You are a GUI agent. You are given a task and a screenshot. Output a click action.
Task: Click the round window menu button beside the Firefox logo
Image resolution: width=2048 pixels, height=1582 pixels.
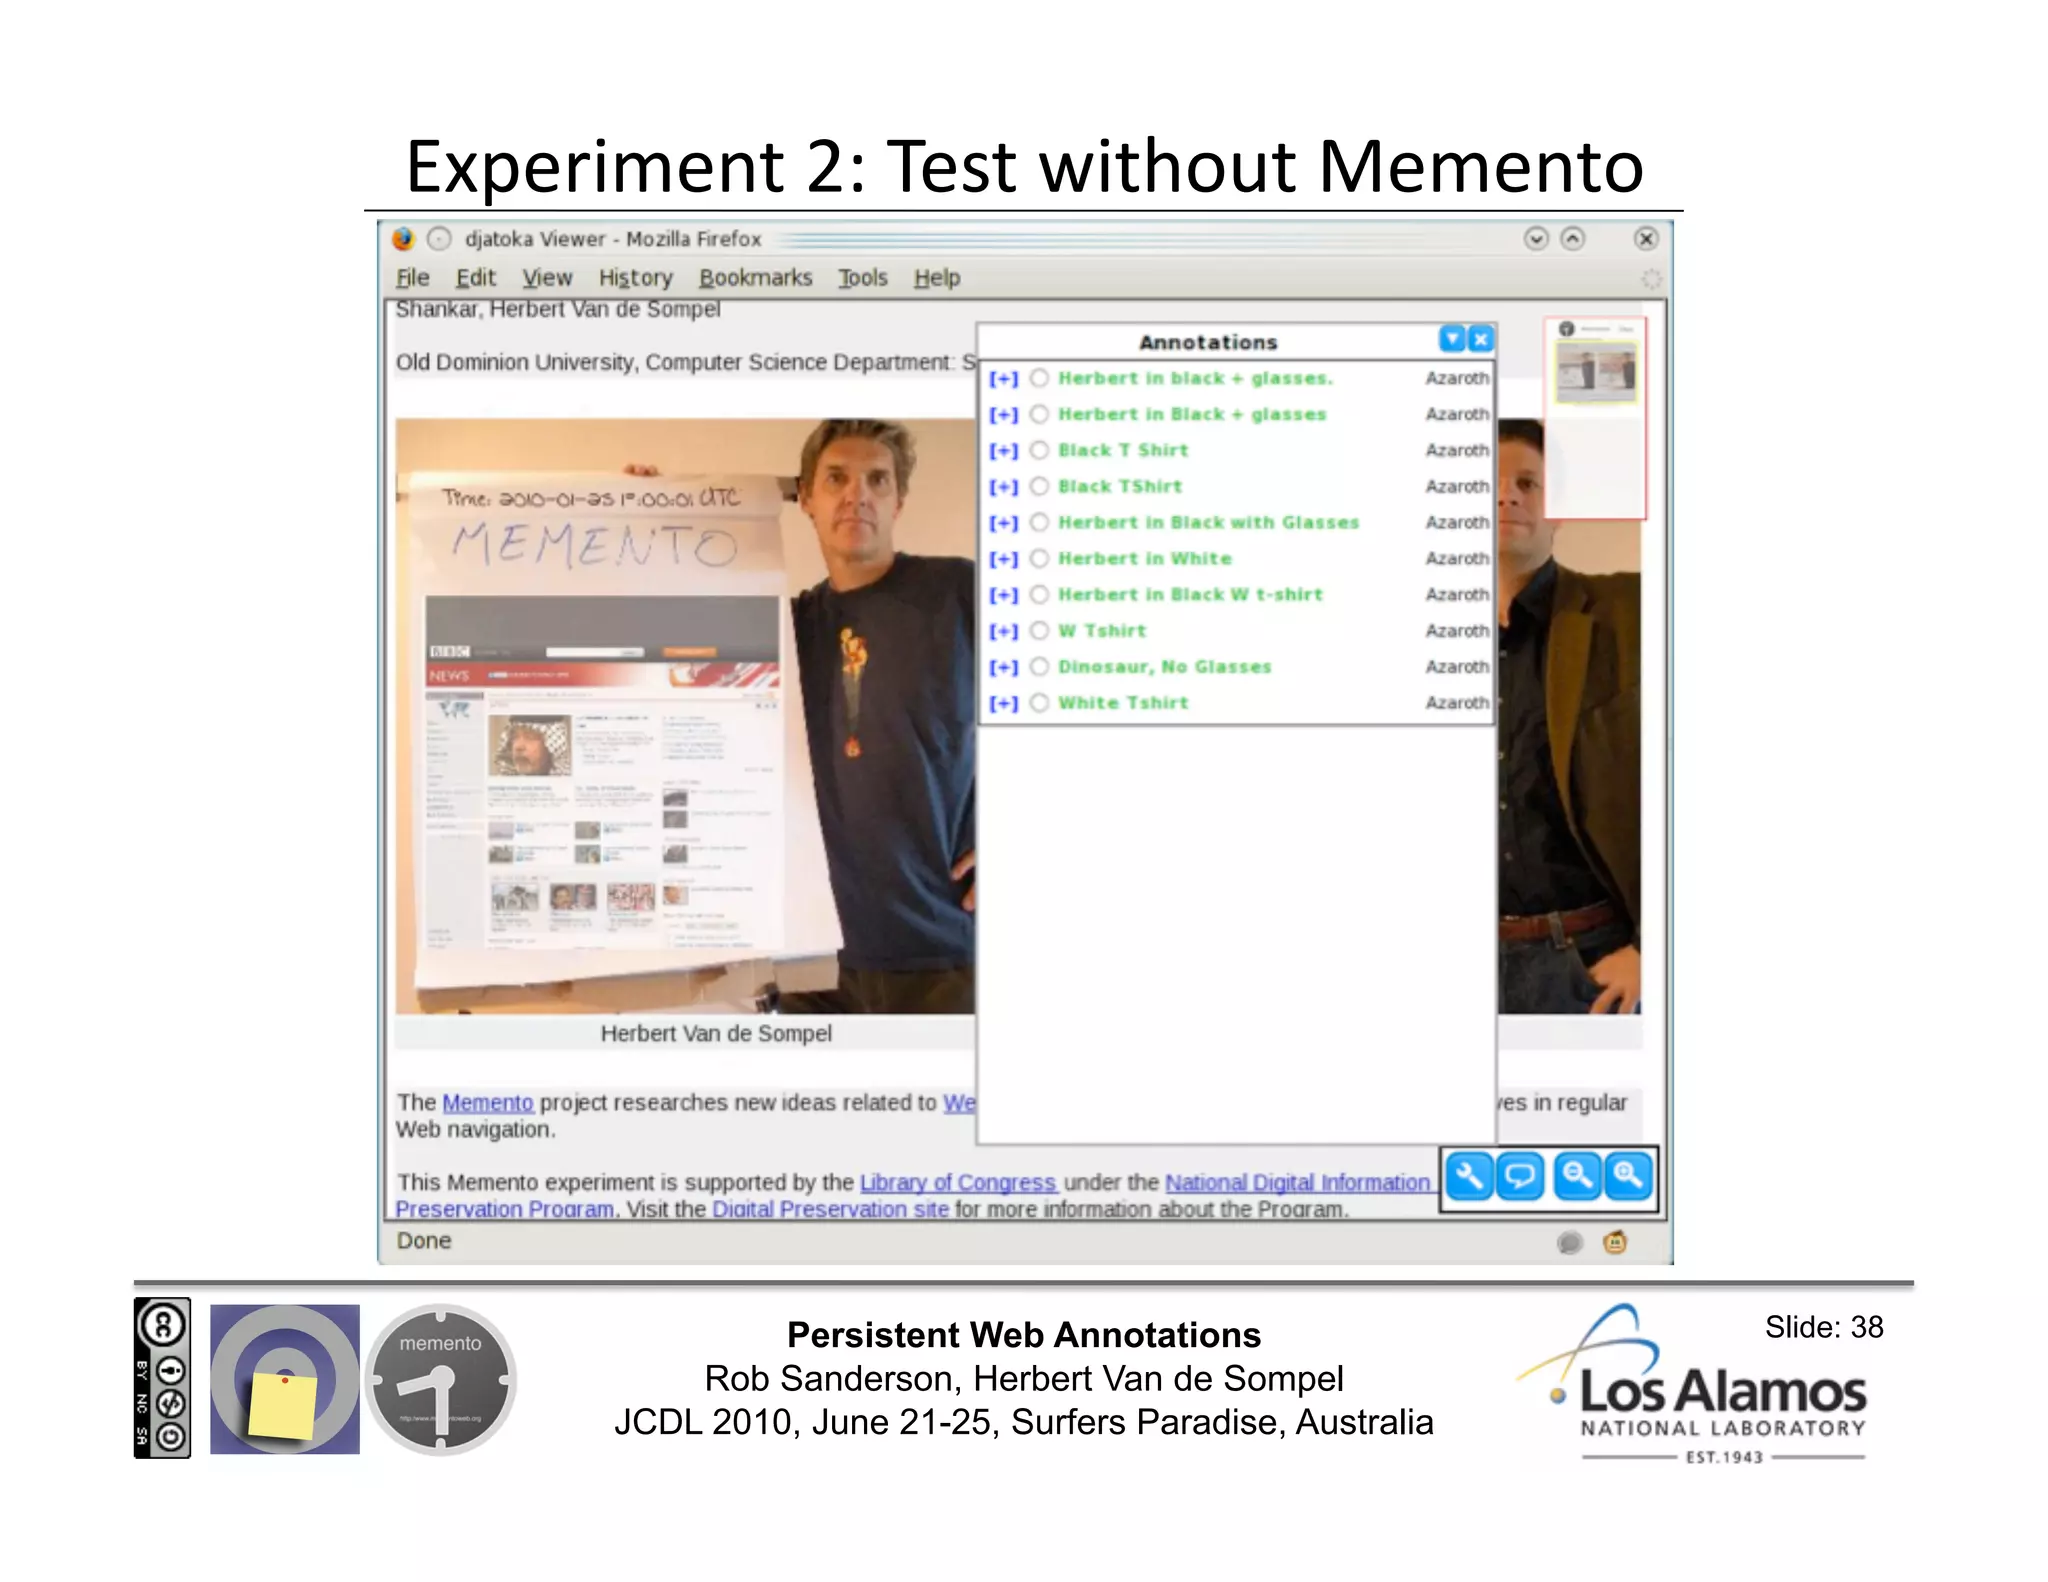[439, 239]
